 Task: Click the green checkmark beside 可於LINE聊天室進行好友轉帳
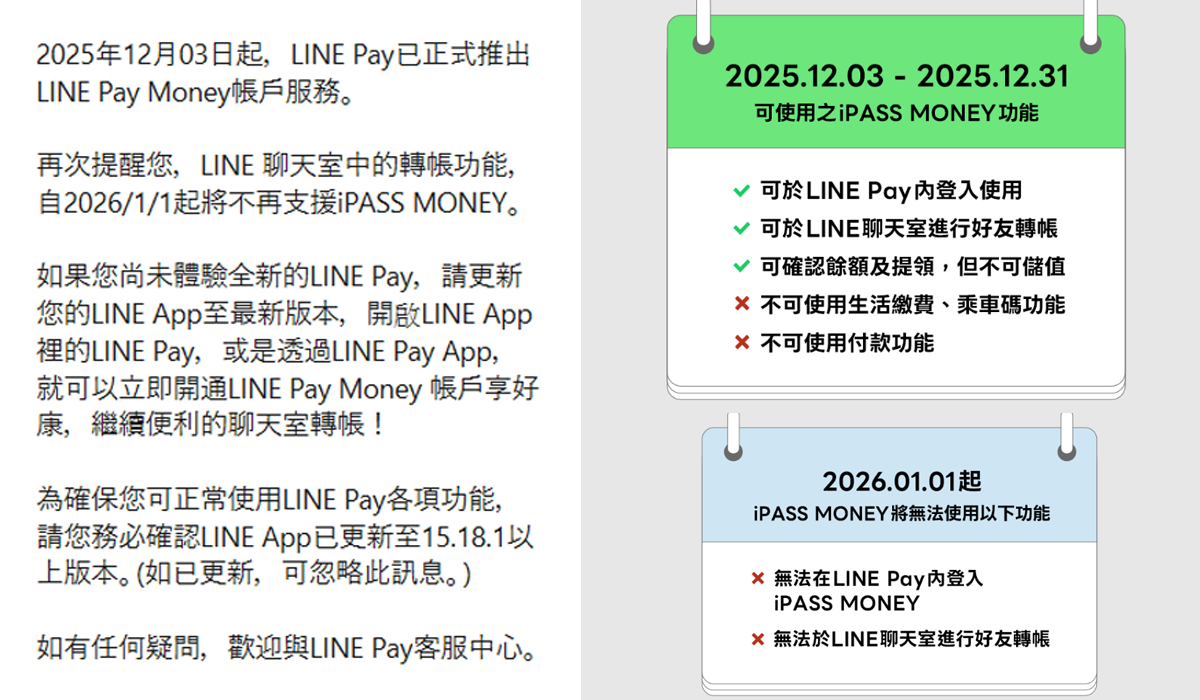[741, 228]
